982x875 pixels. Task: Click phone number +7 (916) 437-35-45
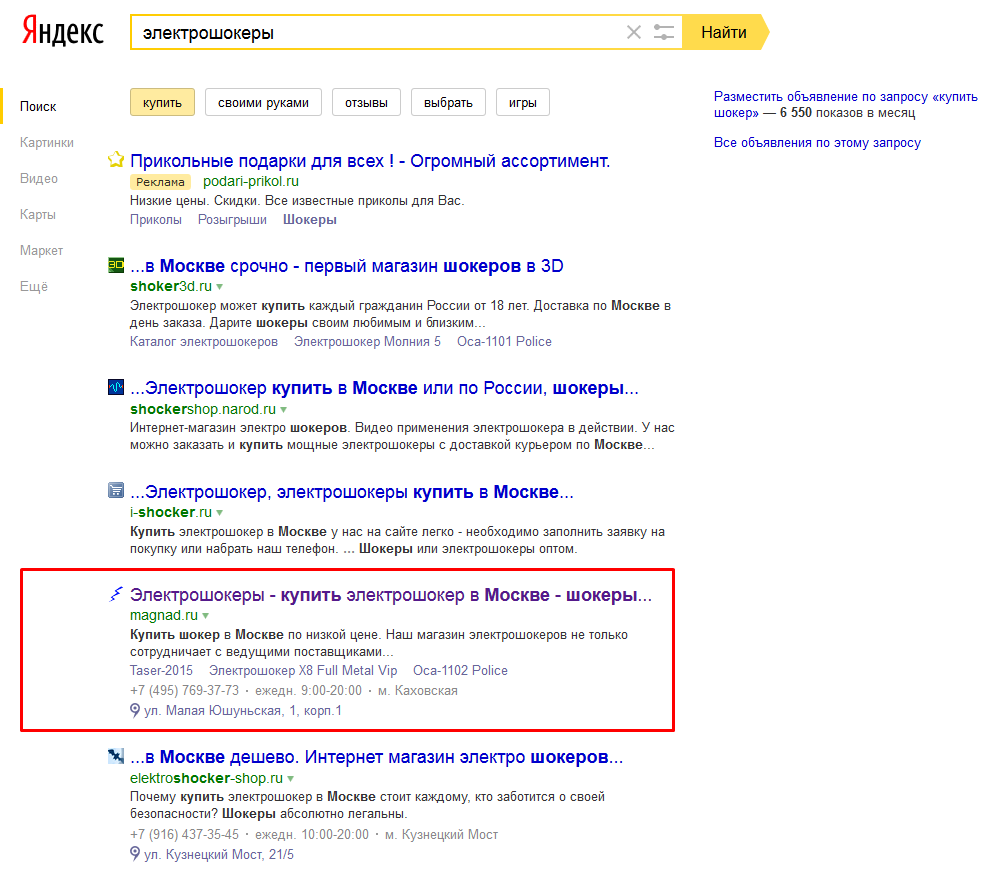coord(185,835)
